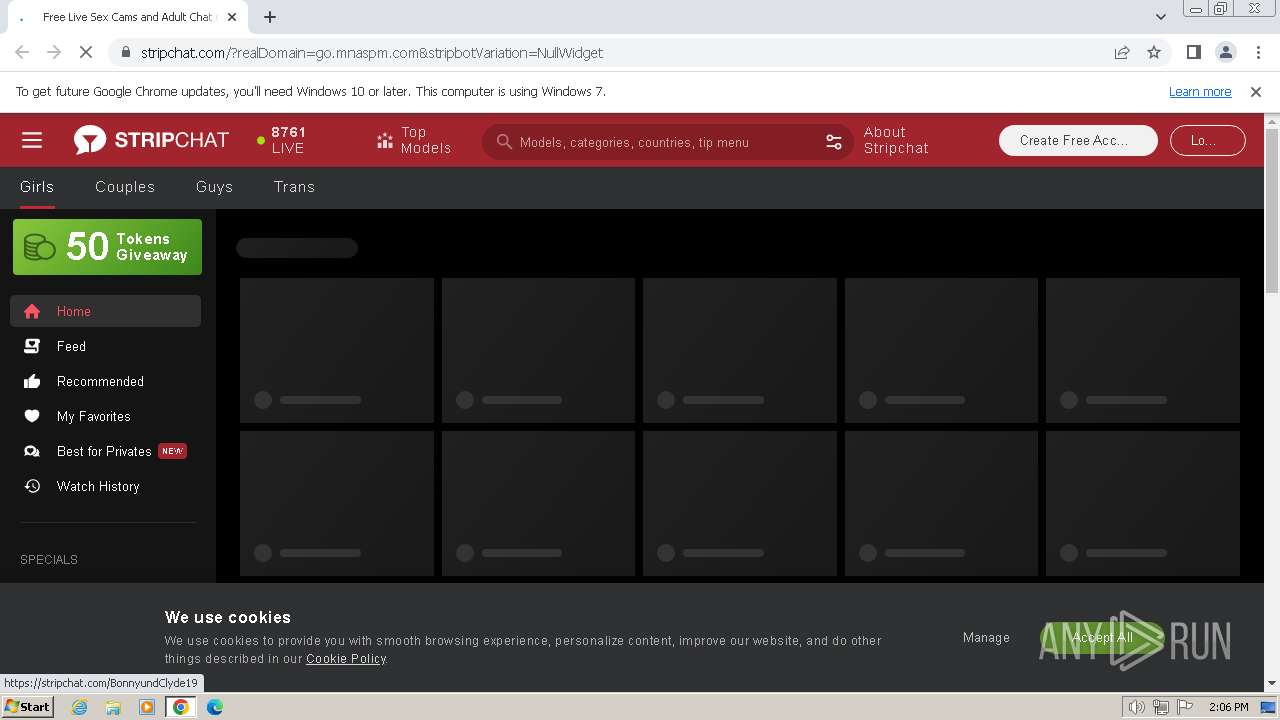Dismiss the Chrome update notification bar

tap(1256, 91)
